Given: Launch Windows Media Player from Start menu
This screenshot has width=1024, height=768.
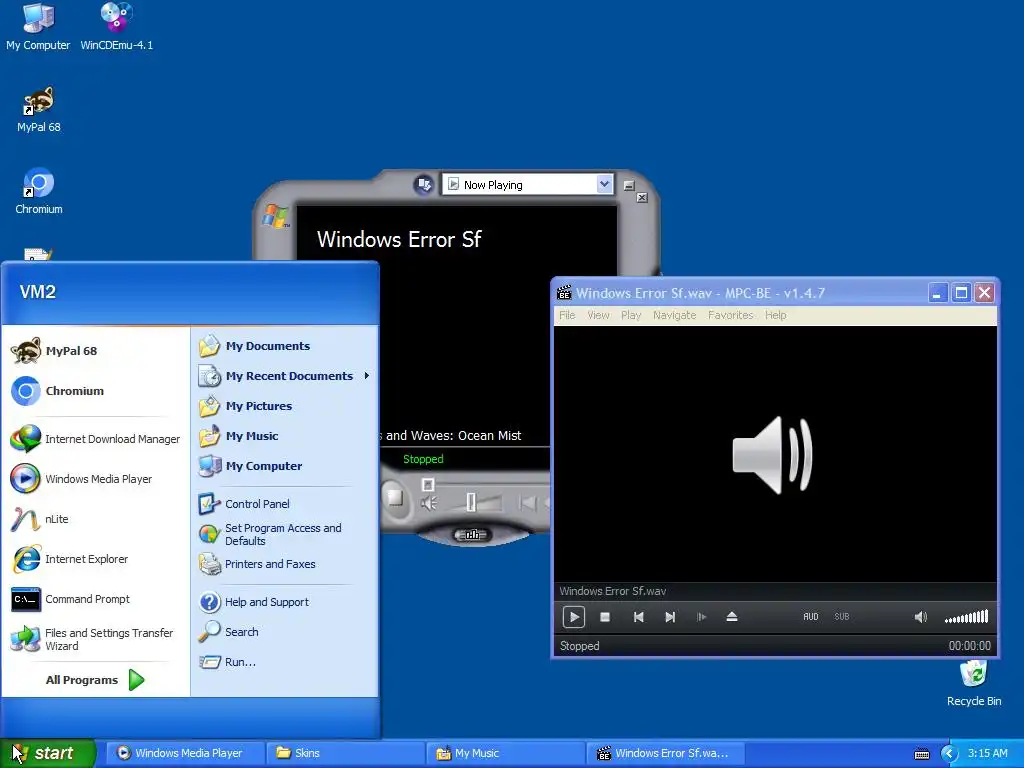Looking at the screenshot, I should (x=95, y=479).
